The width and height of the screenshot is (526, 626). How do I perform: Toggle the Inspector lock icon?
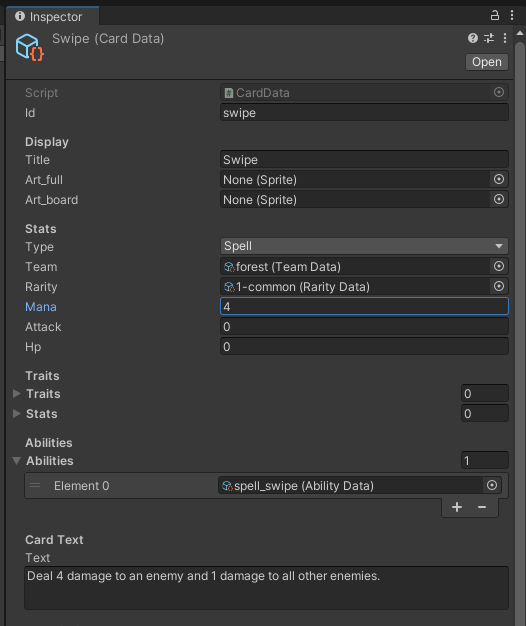[x=494, y=16]
